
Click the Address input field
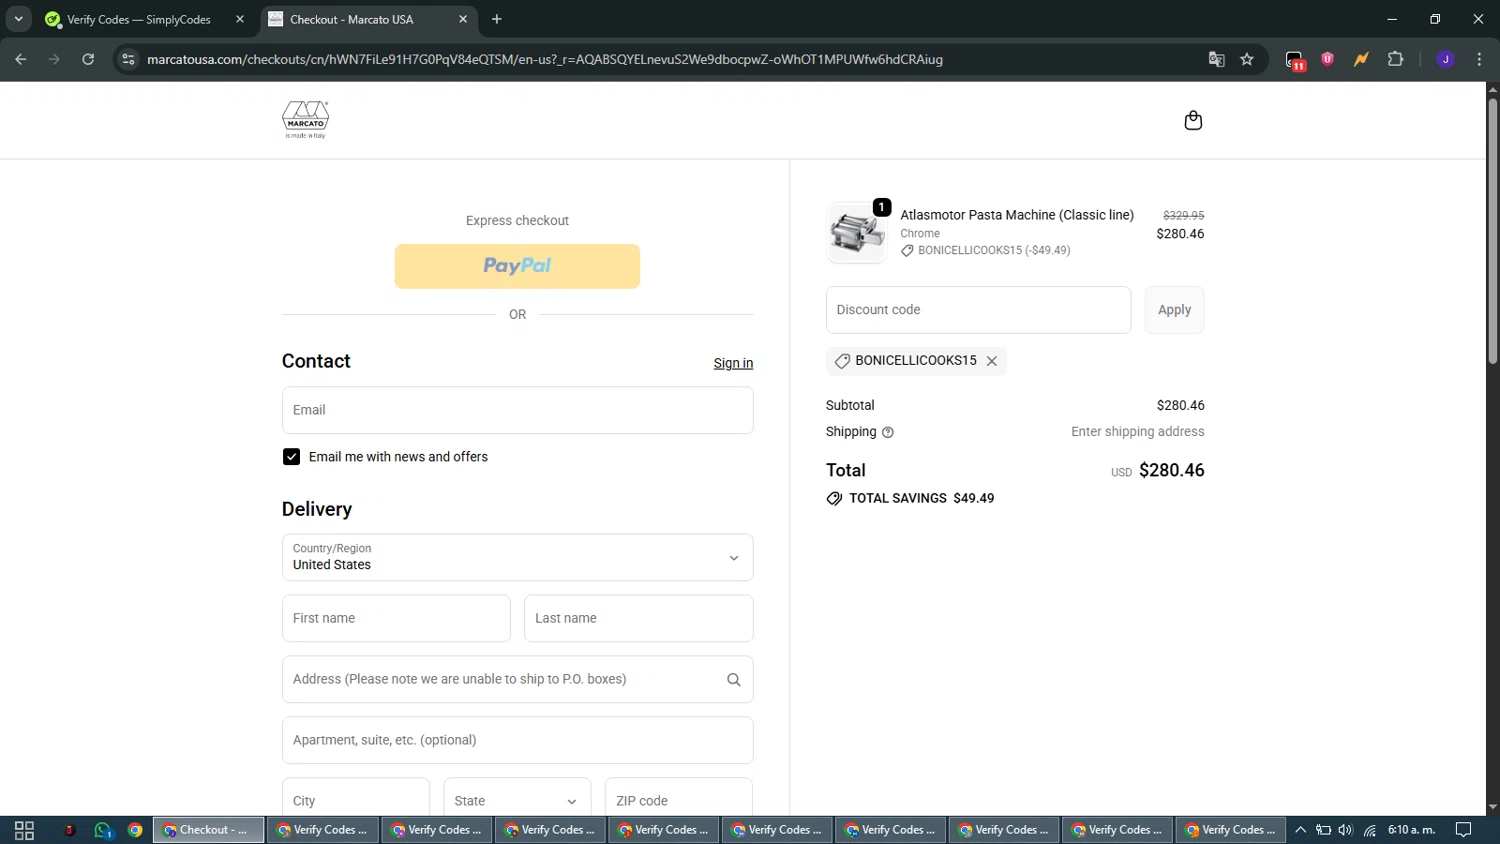(517, 679)
